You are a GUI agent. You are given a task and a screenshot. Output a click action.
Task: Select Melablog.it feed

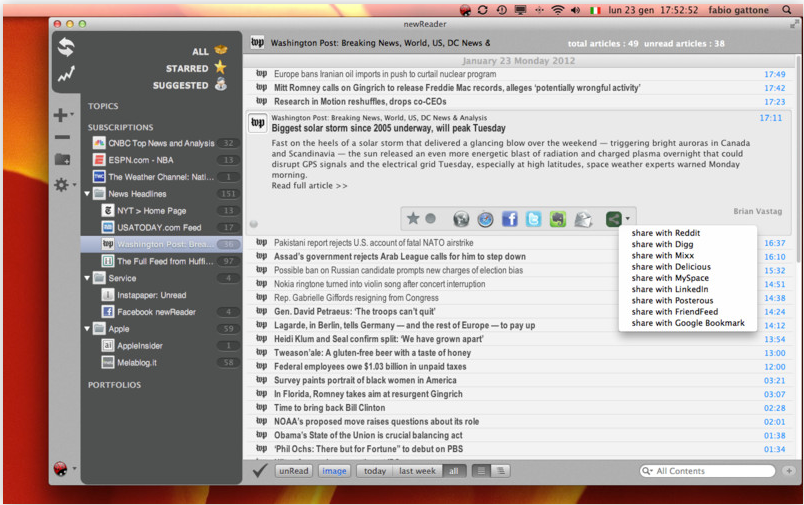coord(161,362)
